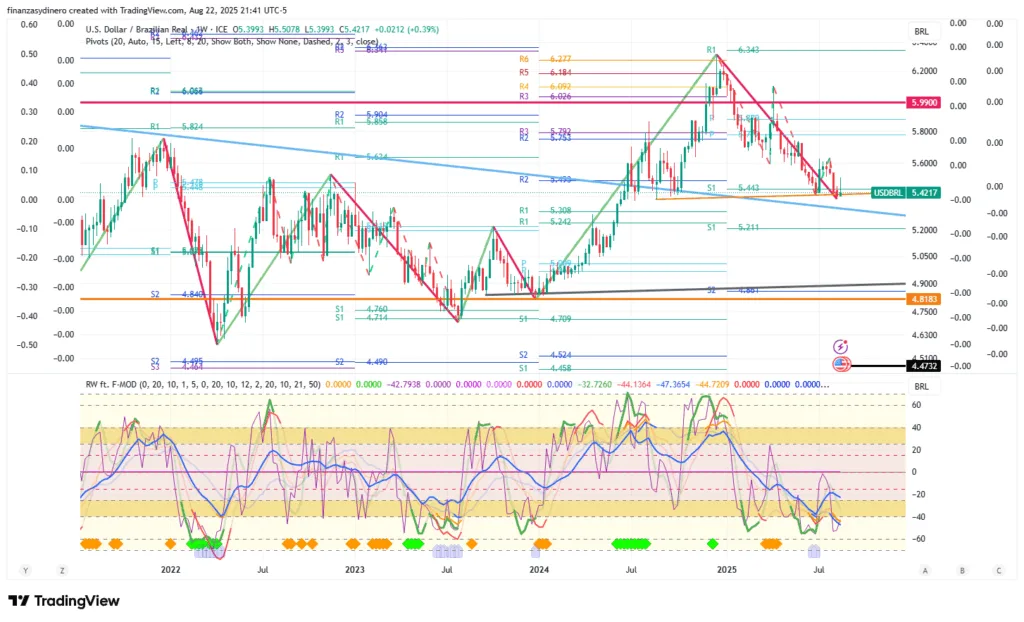
Task: Click the purple lightning bolt icon
Action: coord(840,346)
